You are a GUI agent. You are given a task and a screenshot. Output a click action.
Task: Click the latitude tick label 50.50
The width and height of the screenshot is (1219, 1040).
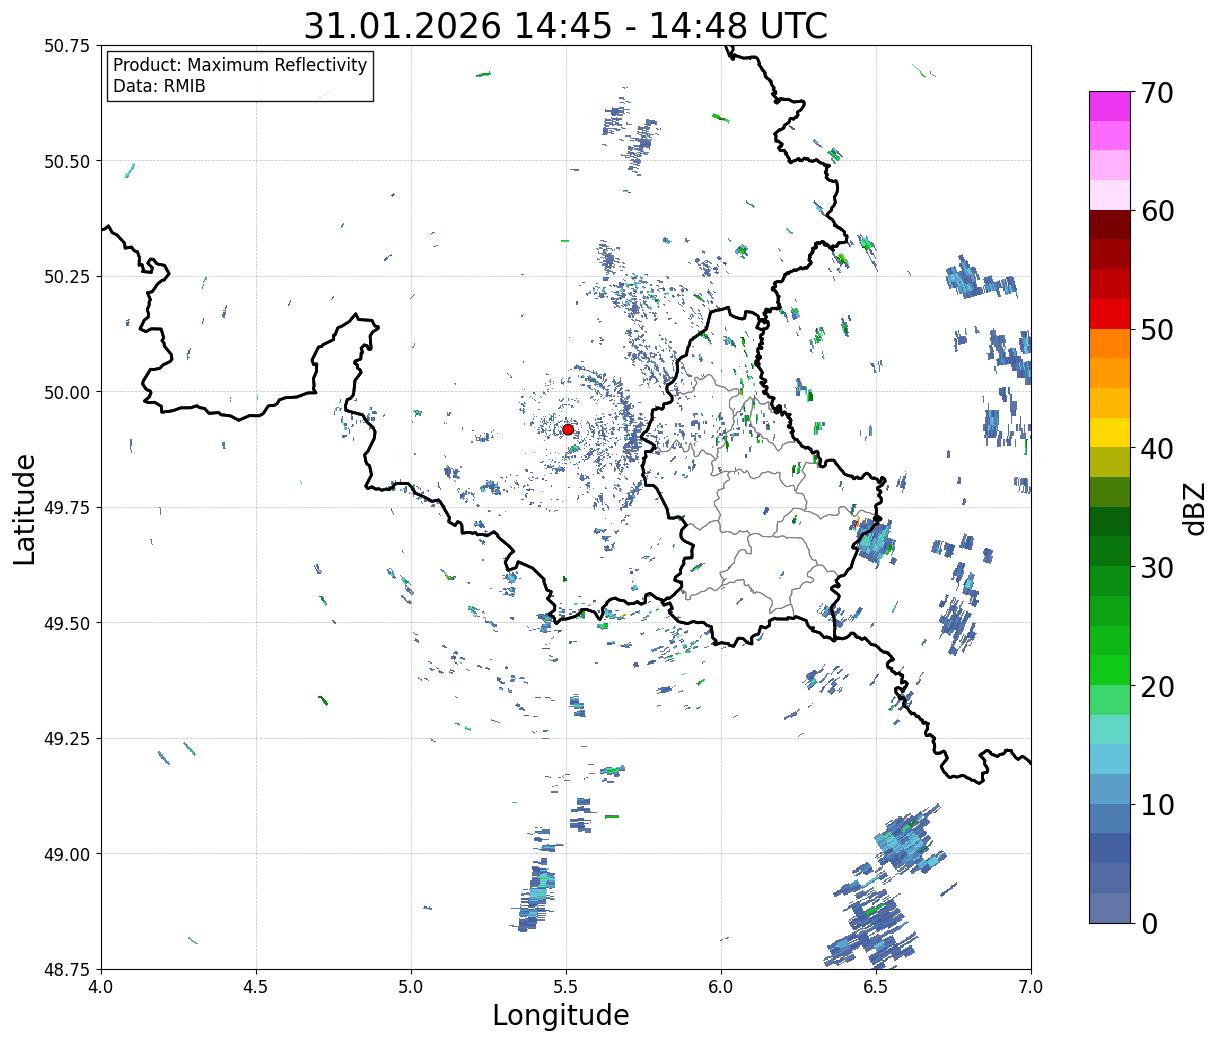click(x=67, y=161)
